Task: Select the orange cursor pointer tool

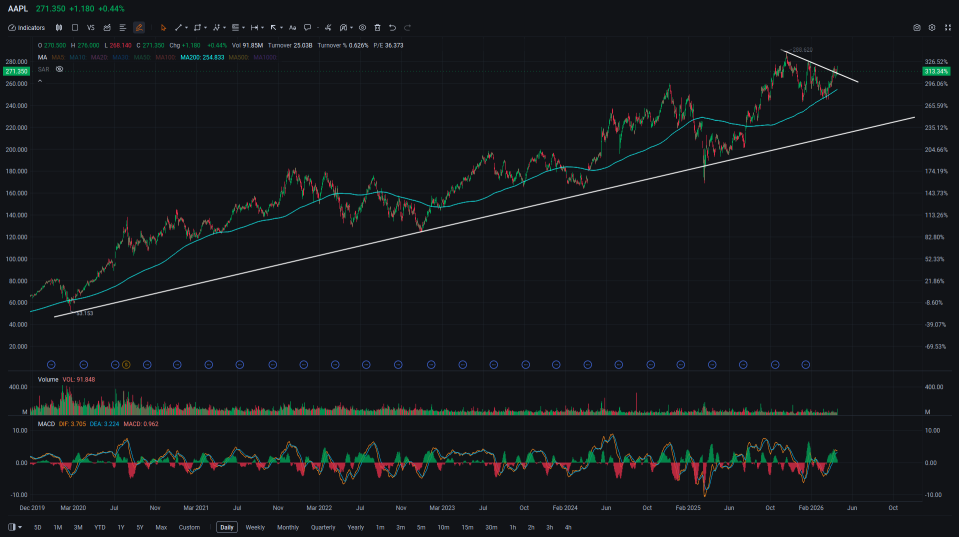Action: point(163,28)
